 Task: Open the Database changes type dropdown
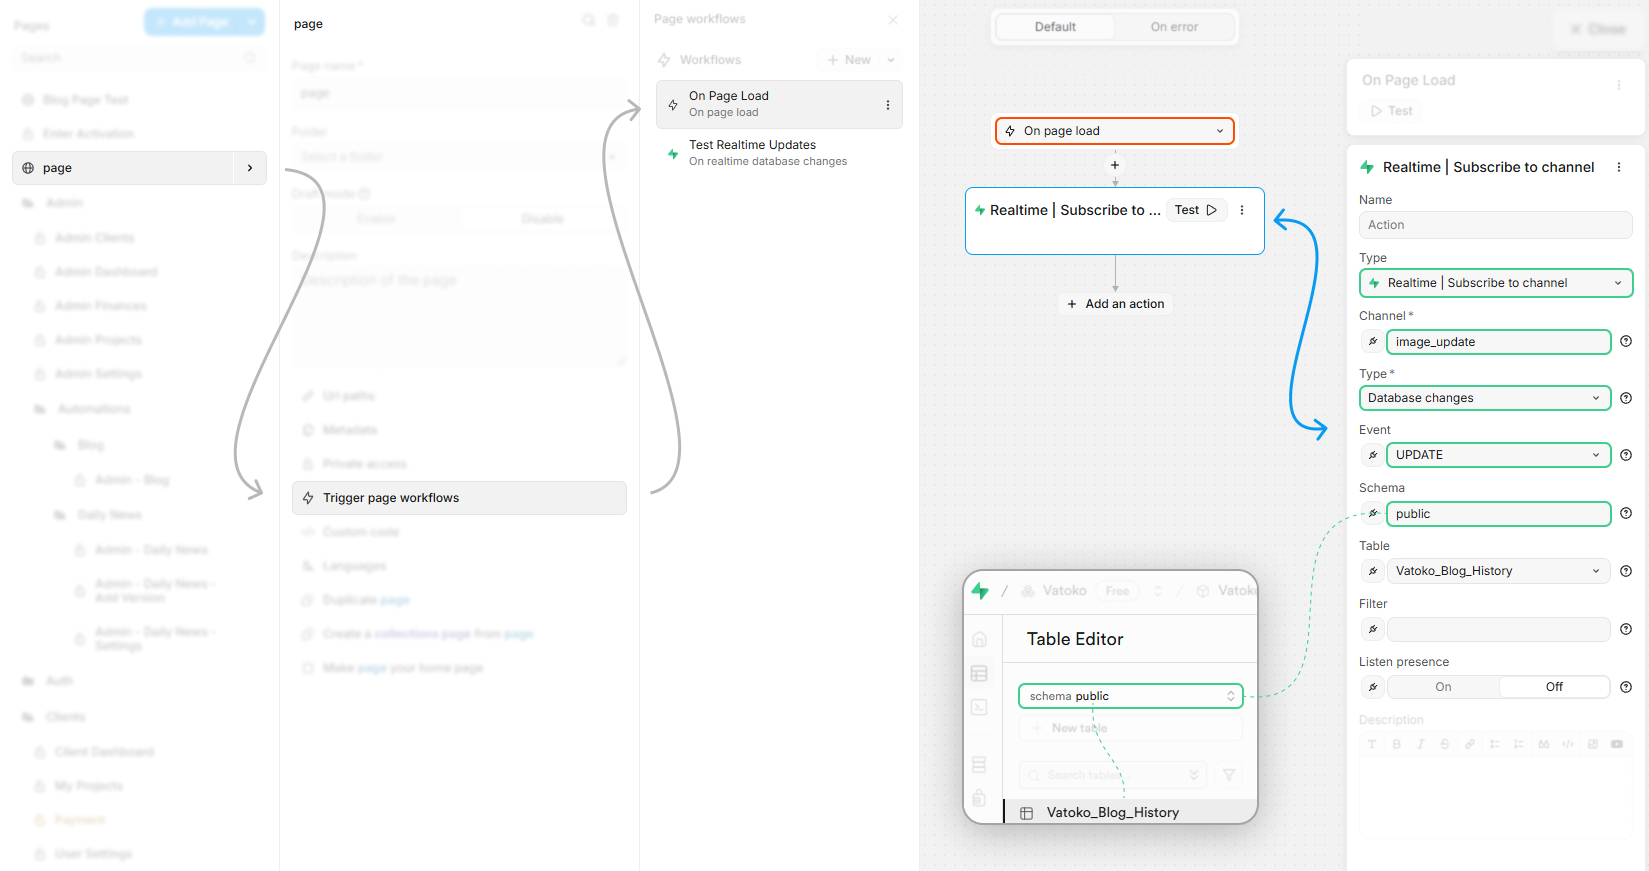click(x=1485, y=398)
